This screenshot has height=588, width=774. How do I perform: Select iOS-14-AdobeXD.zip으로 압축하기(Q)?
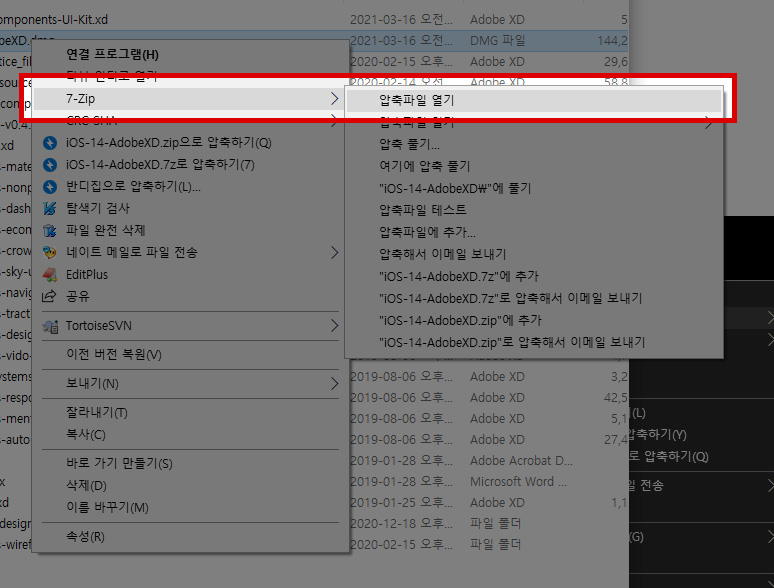pos(169,143)
